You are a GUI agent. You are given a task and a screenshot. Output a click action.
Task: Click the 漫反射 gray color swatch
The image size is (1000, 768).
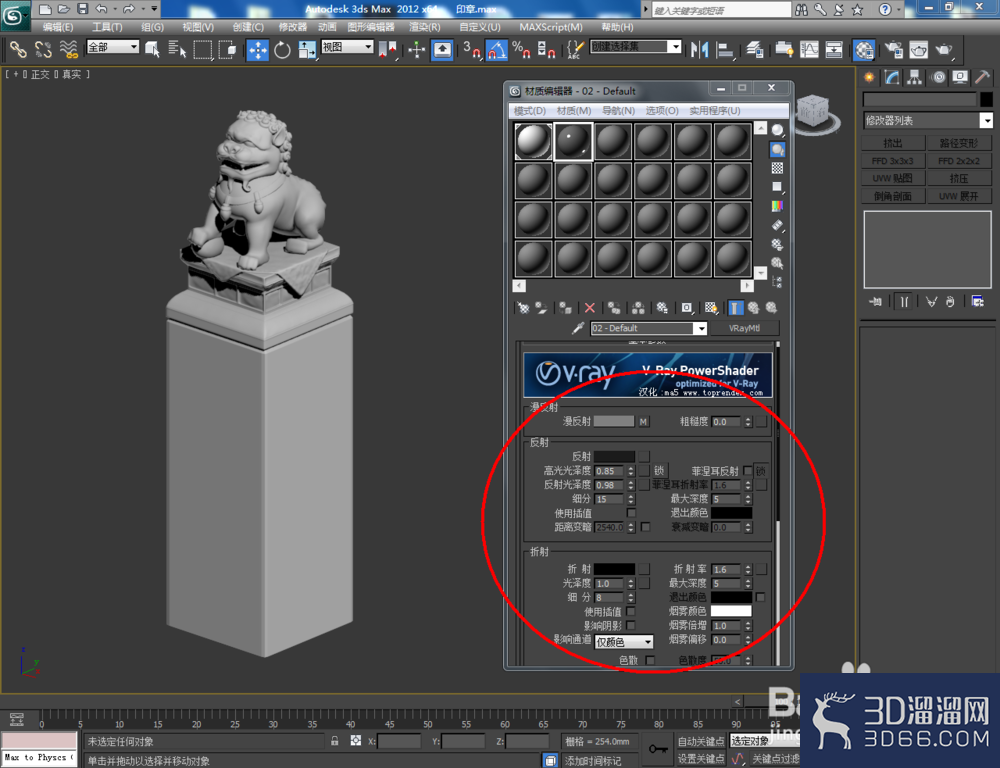[x=614, y=422]
